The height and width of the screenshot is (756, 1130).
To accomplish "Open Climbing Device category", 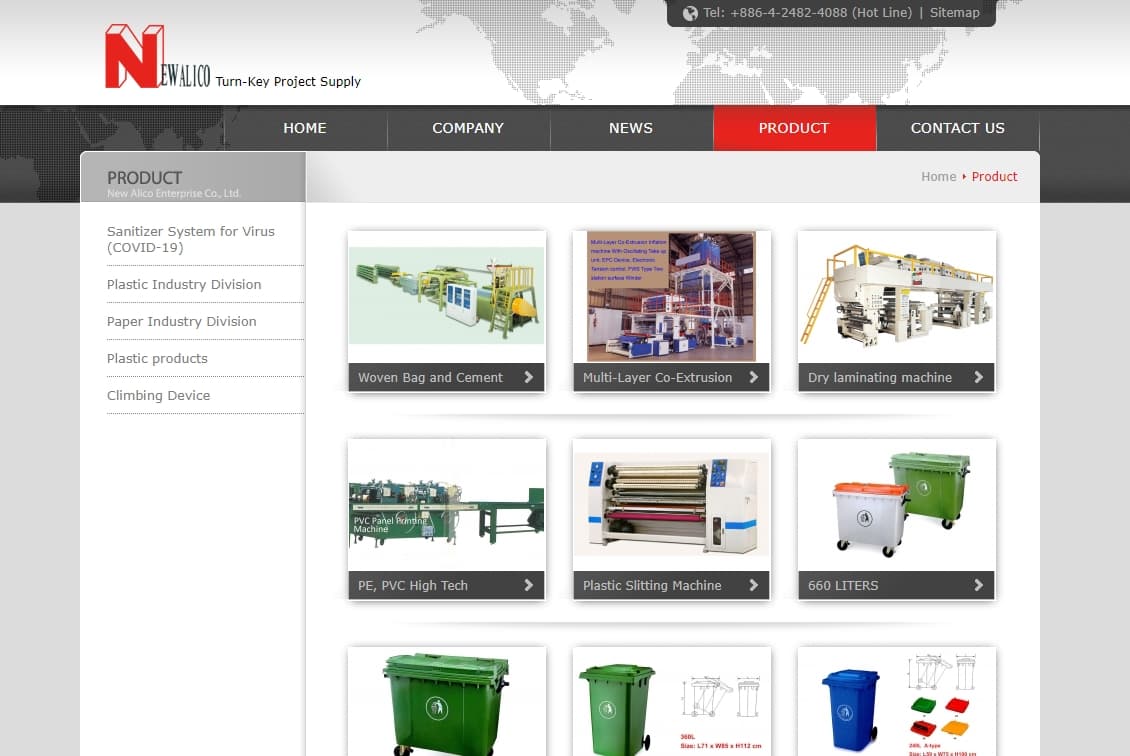I will (x=159, y=396).
